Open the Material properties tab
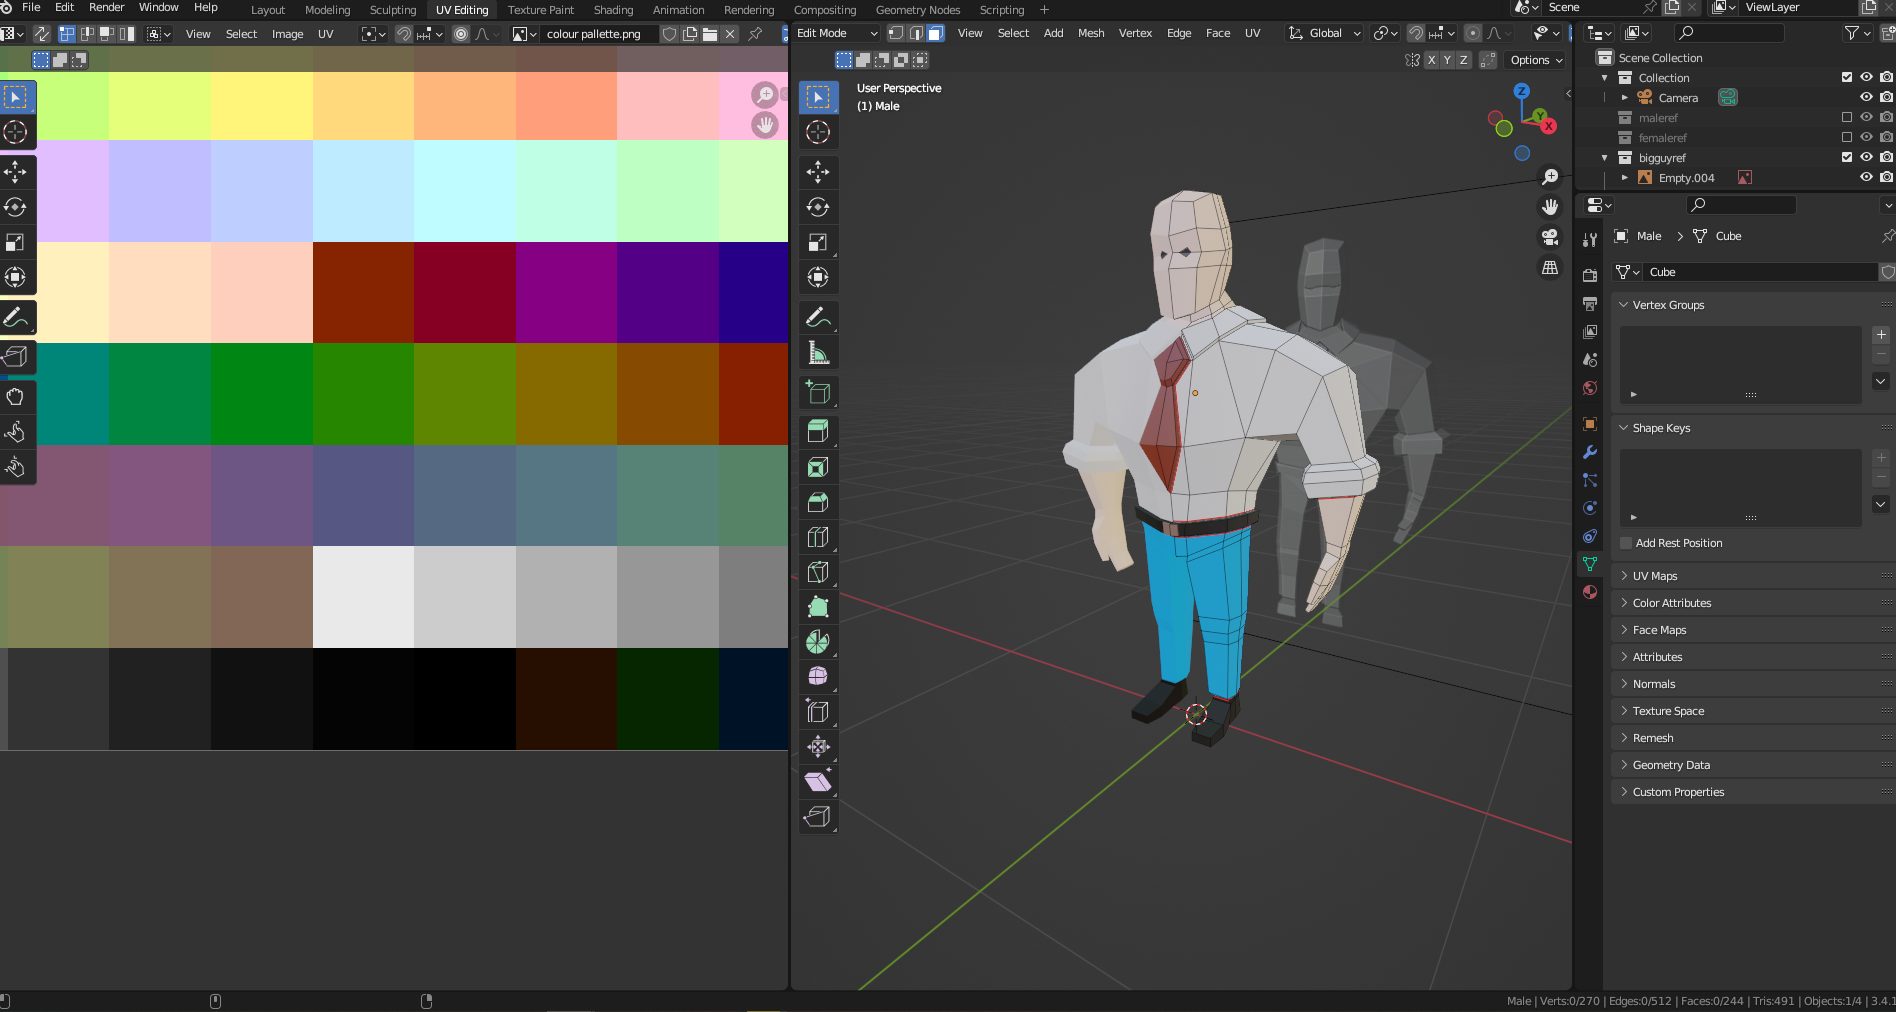The width and height of the screenshot is (1896, 1012). pyautogui.click(x=1590, y=592)
